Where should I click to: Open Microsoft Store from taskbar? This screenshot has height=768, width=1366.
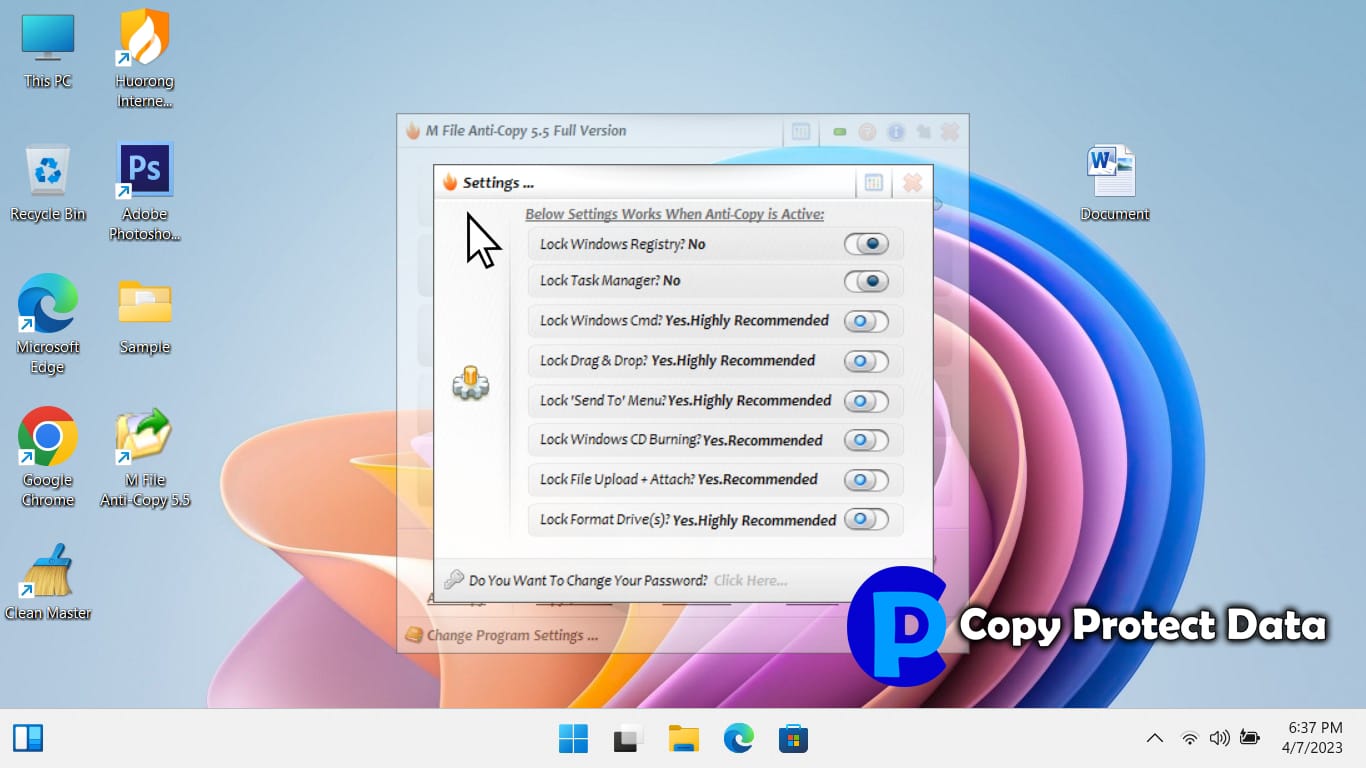[793, 739]
